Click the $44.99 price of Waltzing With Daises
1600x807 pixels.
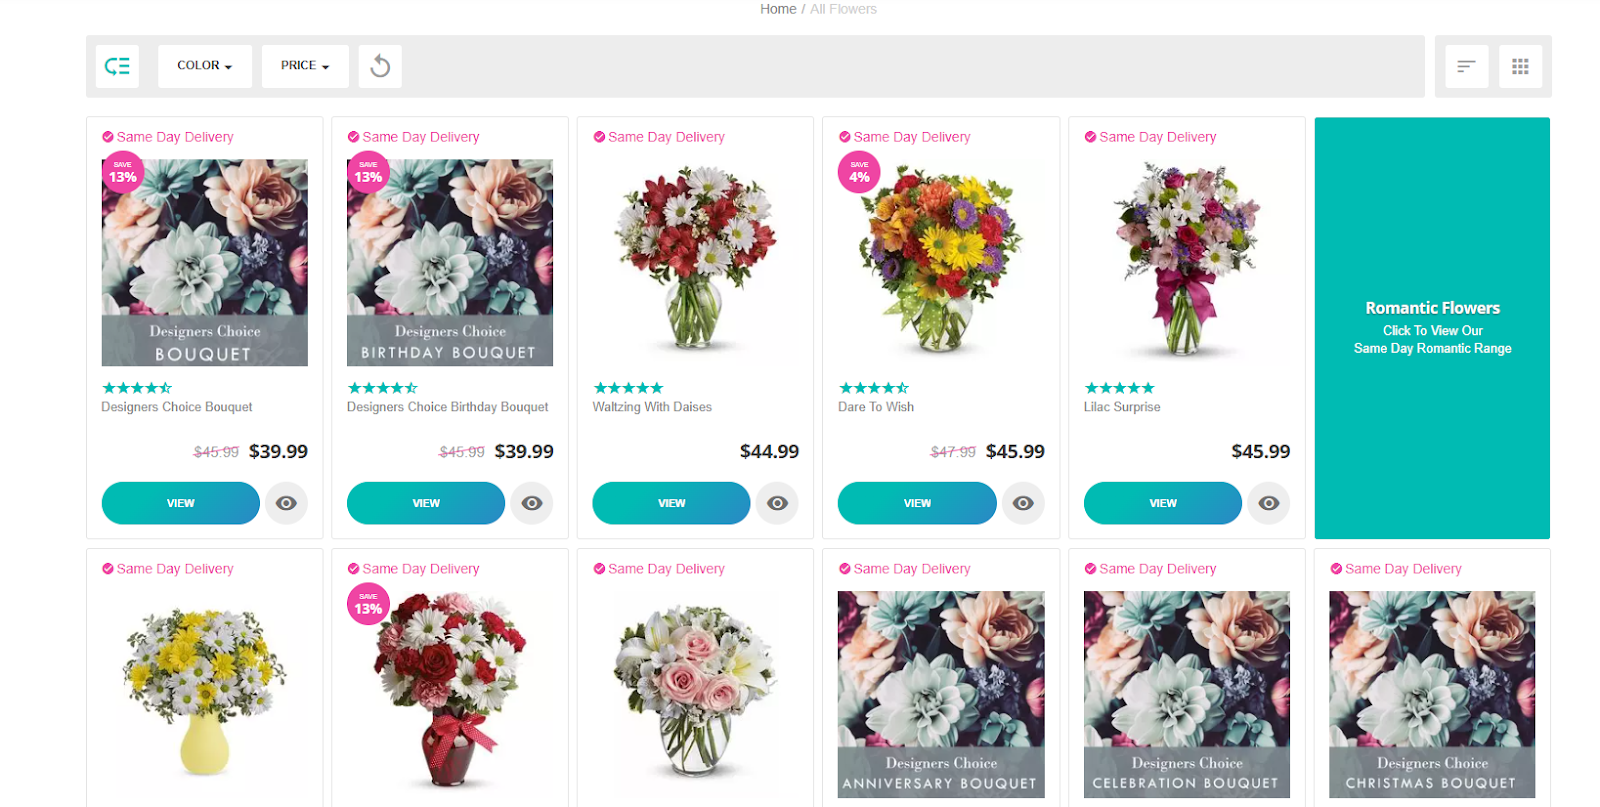pyautogui.click(x=769, y=452)
